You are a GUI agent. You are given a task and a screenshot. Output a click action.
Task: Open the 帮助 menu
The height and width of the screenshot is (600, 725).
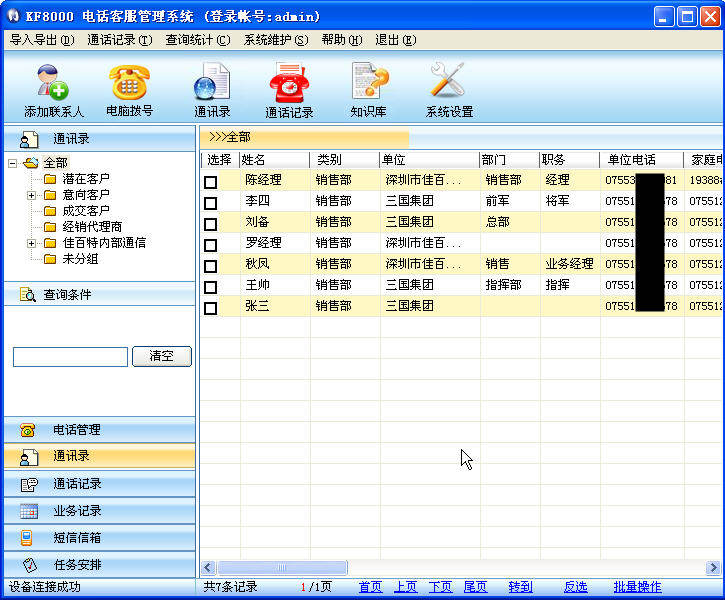(x=342, y=40)
